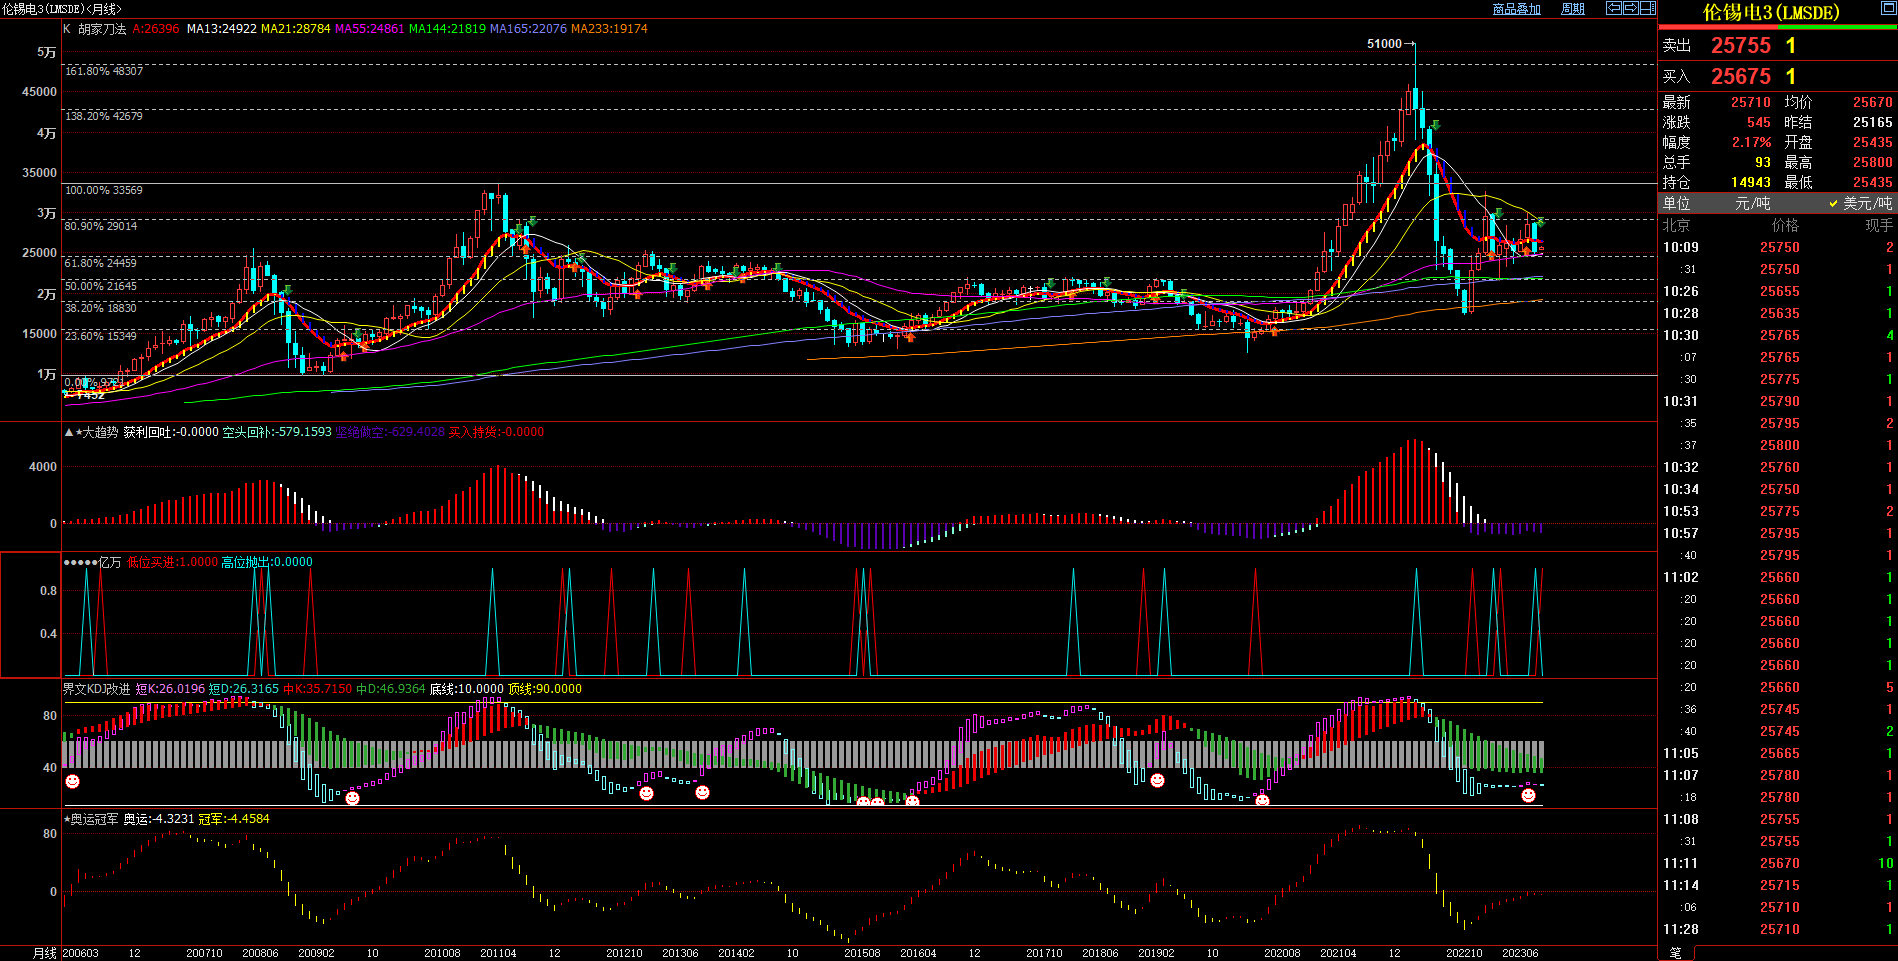1898x961 pixels.
Task: Click the 51000 high price marker
Action: click(1384, 44)
